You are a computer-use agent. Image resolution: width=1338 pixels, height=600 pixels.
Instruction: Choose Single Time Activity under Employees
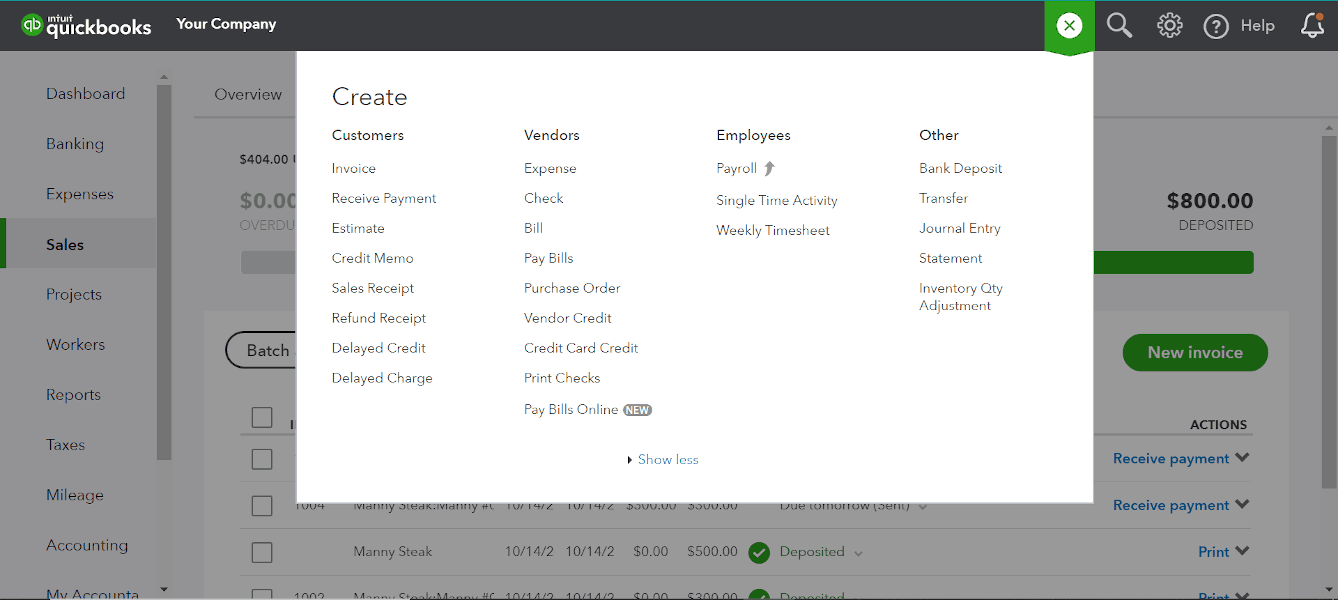(777, 201)
